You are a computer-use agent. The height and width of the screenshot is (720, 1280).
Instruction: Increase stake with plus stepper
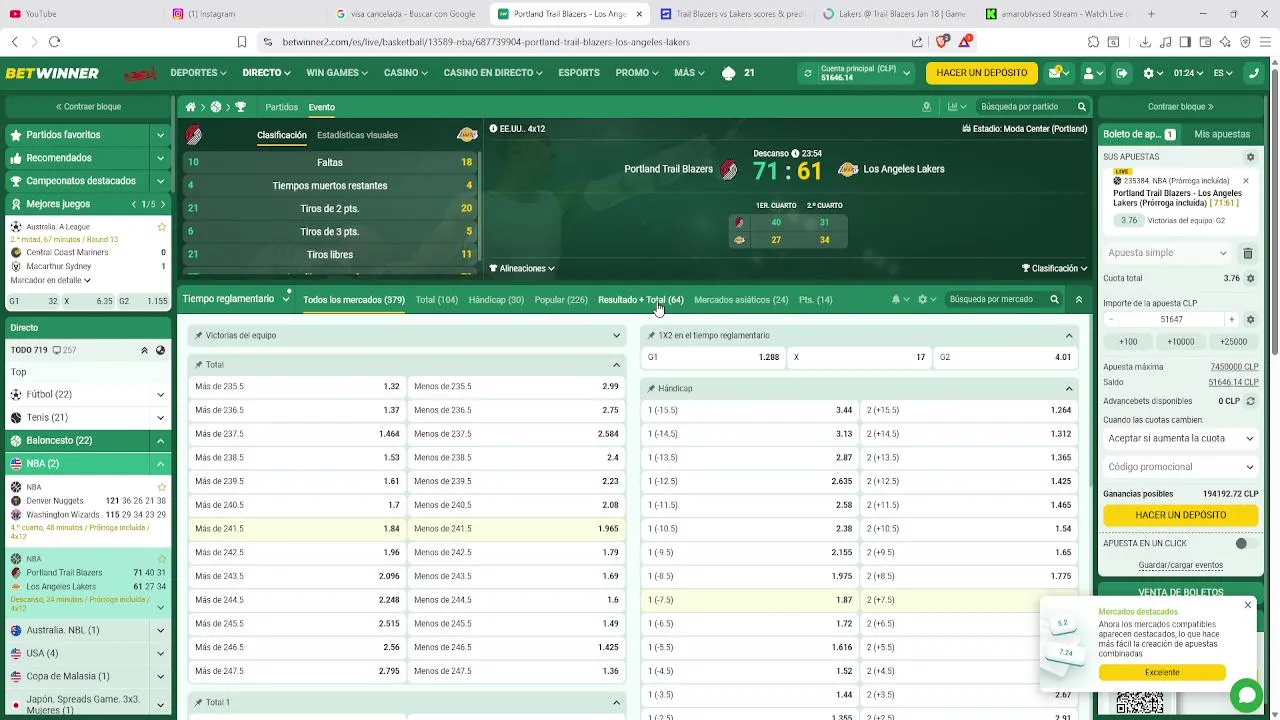(1231, 320)
